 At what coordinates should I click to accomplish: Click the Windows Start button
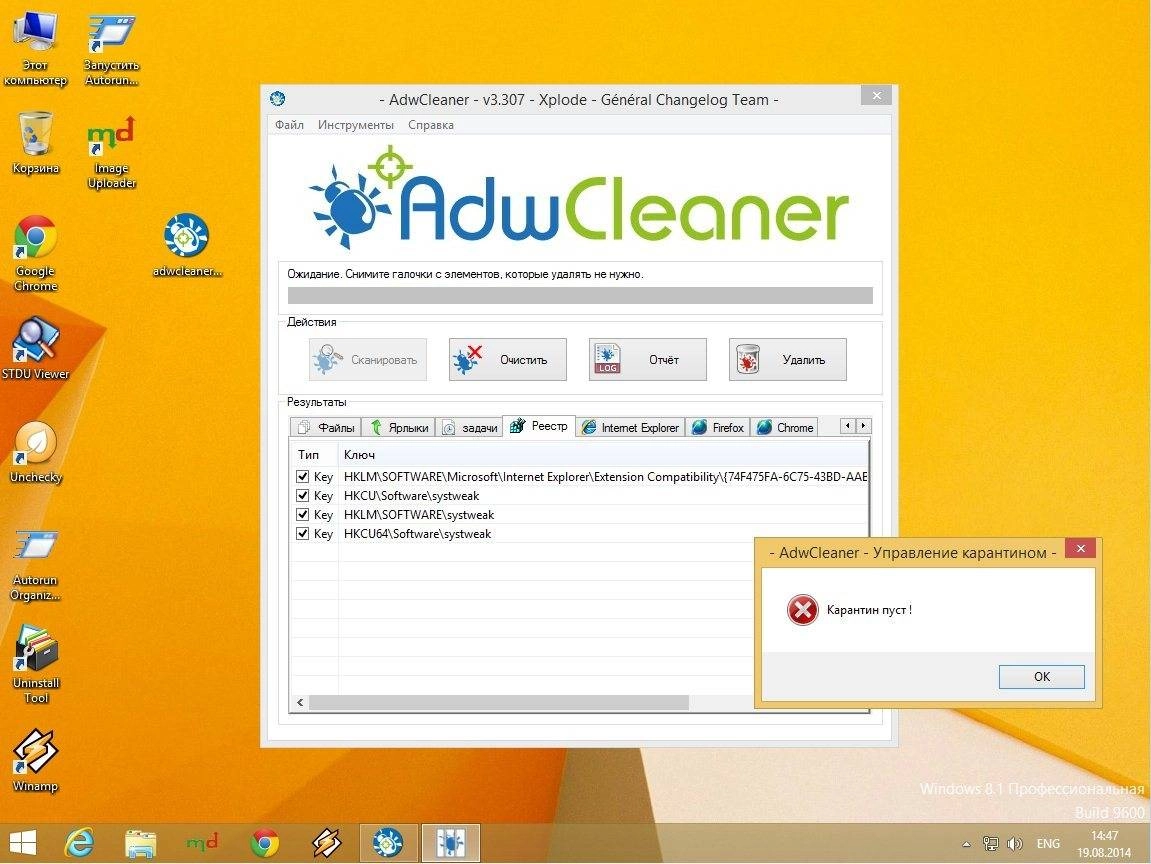click(23, 843)
